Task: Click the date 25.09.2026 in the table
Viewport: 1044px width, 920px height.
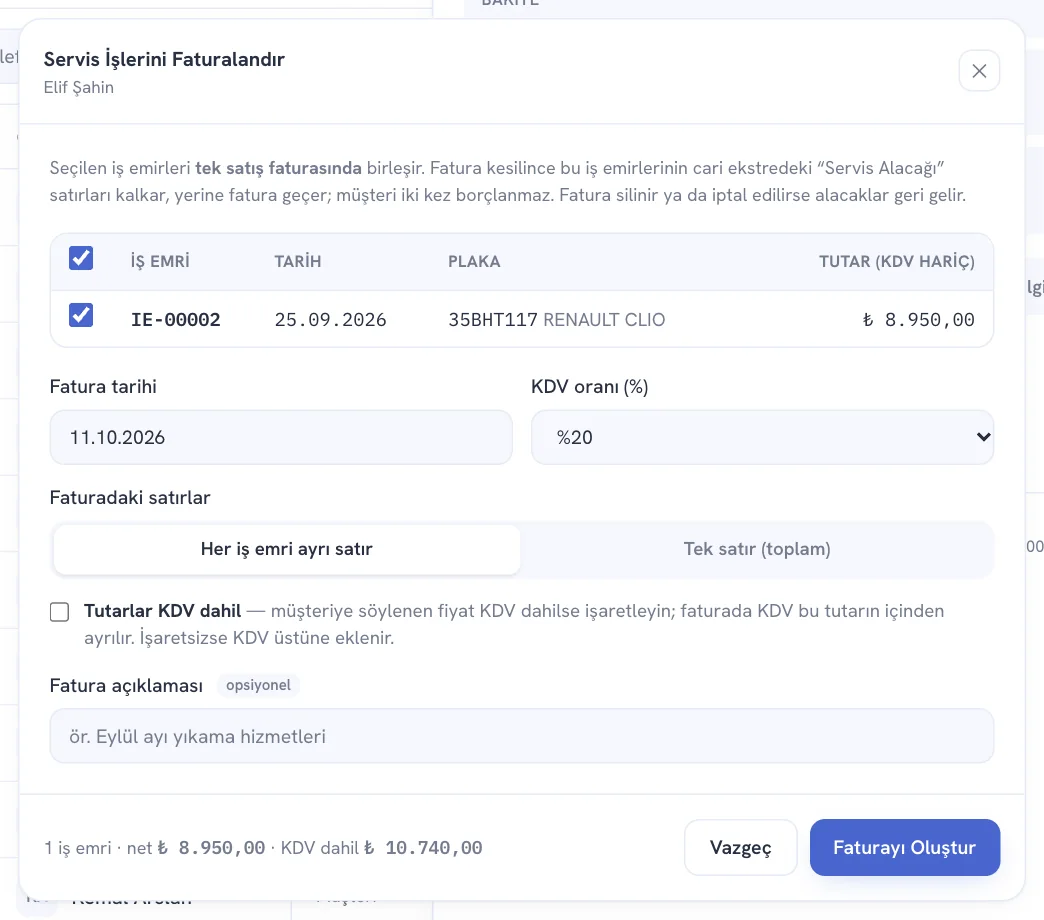Action: (330, 320)
